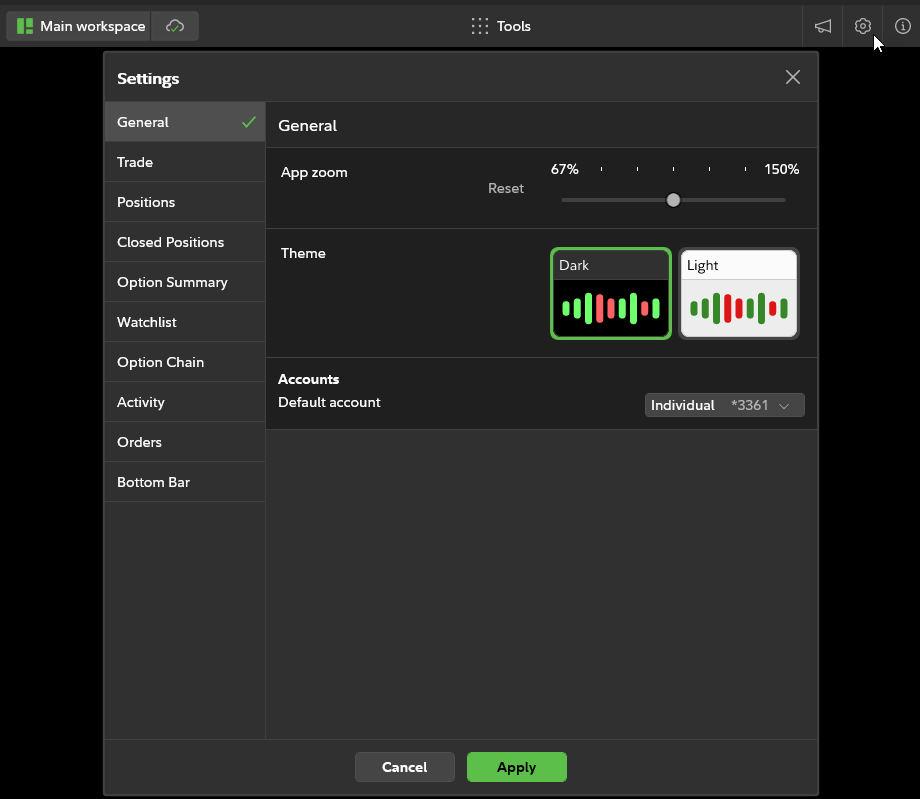Click the info circle icon
920x799 pixels.
[902, 26]
